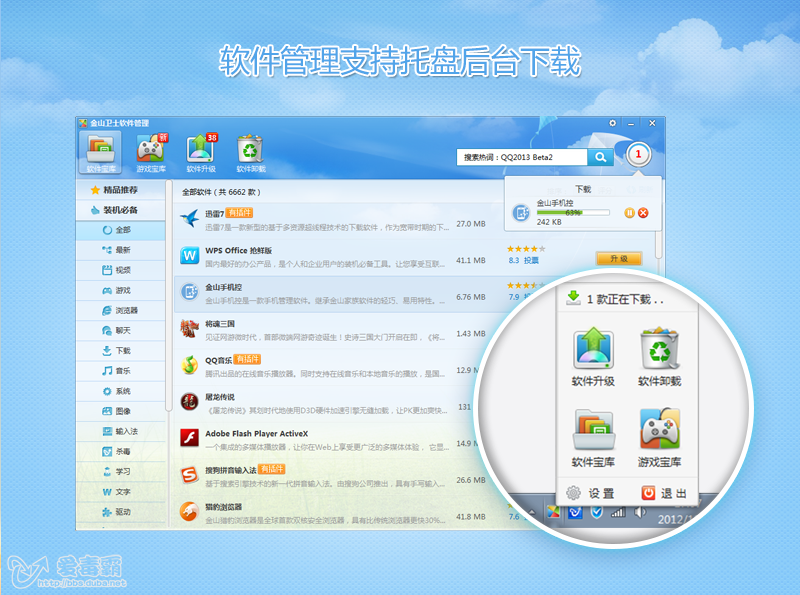The height and width of the screenshot is (595, 800).
Task: Open 软件升级 from the tray popup menu
Action: [x=593, y=357]
